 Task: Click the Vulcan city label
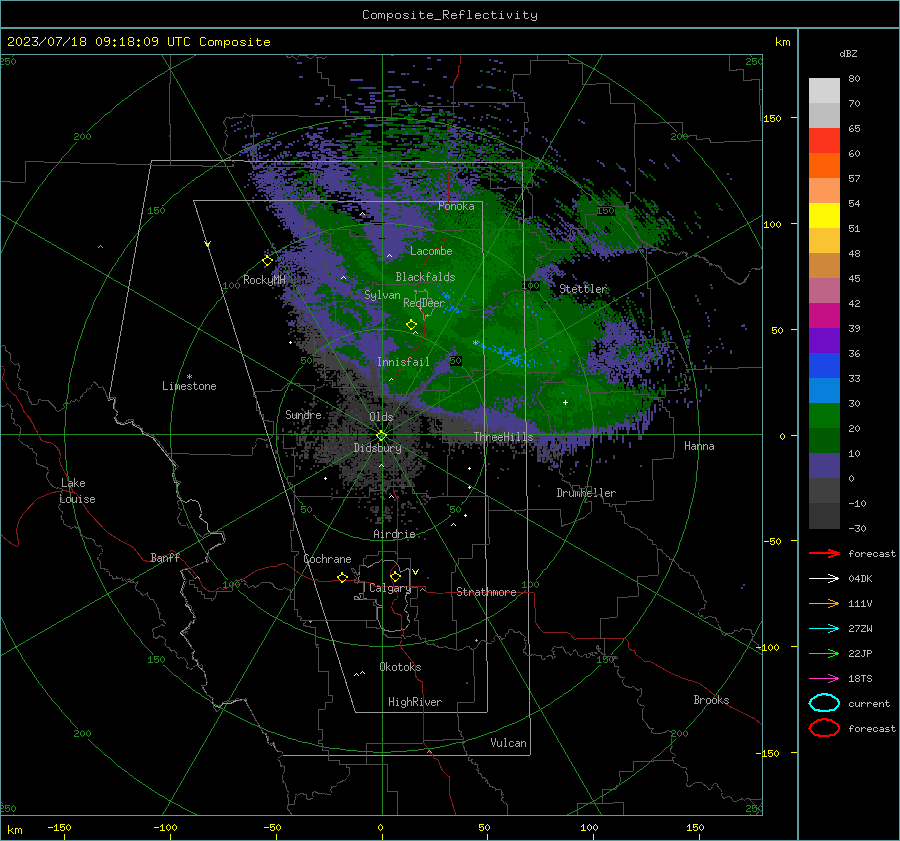click(x=508, y=743)
